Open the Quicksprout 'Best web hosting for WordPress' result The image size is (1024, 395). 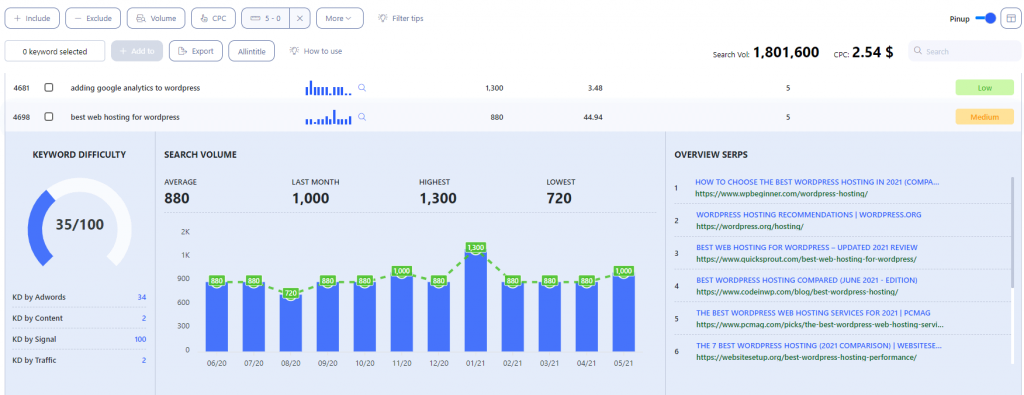click(x=807, y=247)
